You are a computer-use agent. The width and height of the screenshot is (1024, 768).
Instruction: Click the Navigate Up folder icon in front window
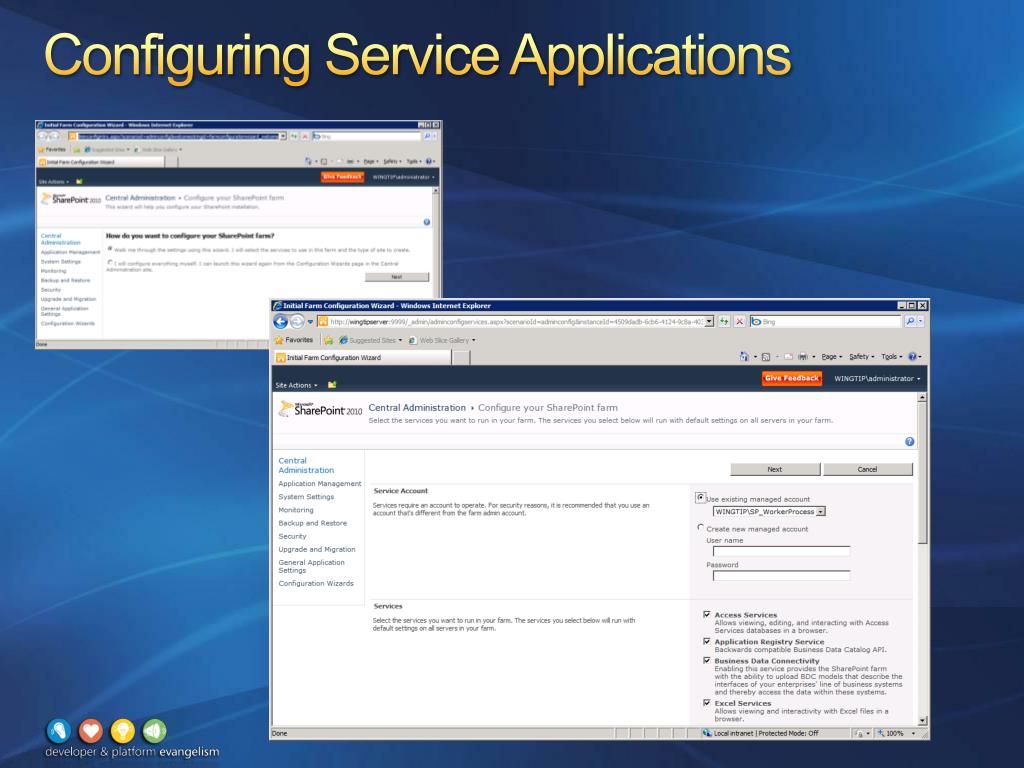click(x=332, y=385)
